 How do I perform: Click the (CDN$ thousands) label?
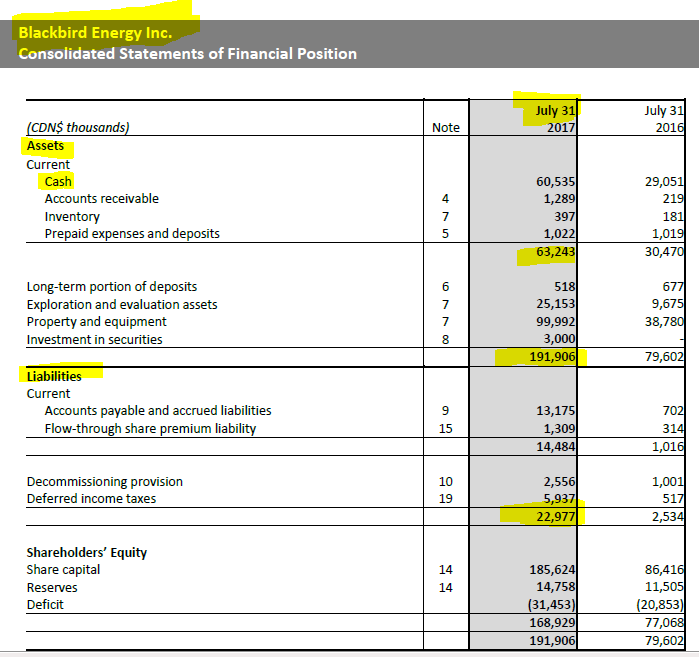[x=78, y=127]
